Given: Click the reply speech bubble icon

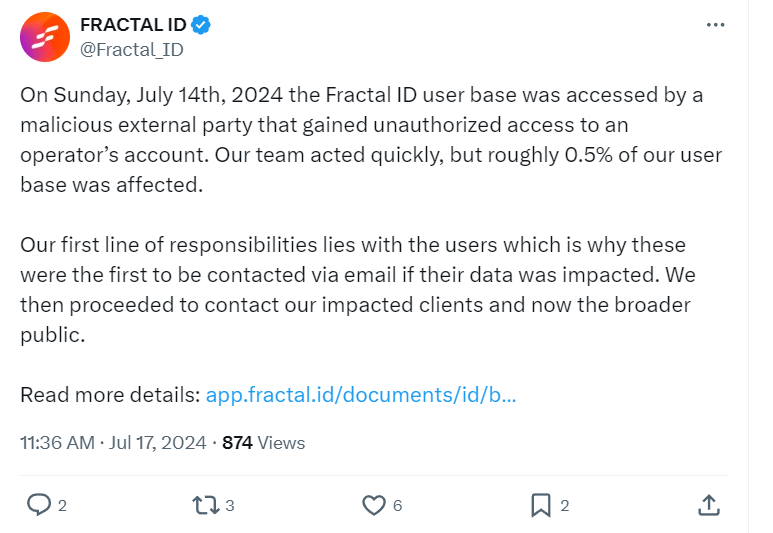Looking at the screenshot, I should pyautogui.click(x=38, y=505).
